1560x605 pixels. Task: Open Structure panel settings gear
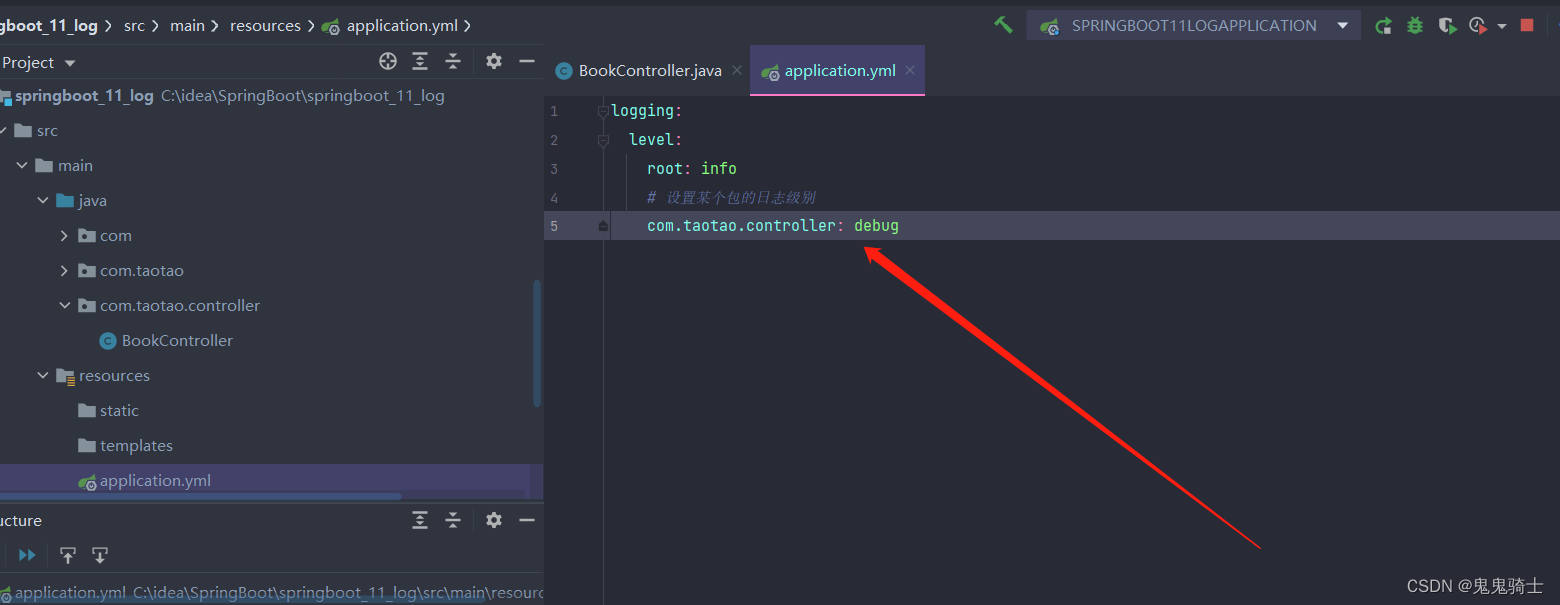pyautogui.click(x=494, y=520)
